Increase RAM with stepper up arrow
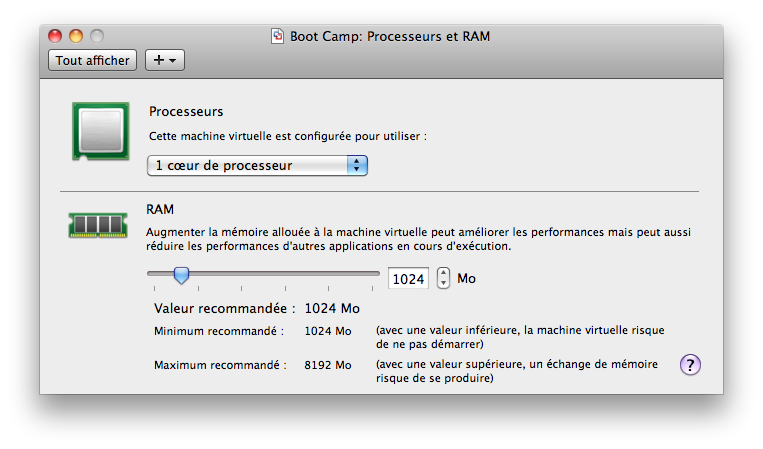Screen dimensions: 763x449 (x=443, y=273)
